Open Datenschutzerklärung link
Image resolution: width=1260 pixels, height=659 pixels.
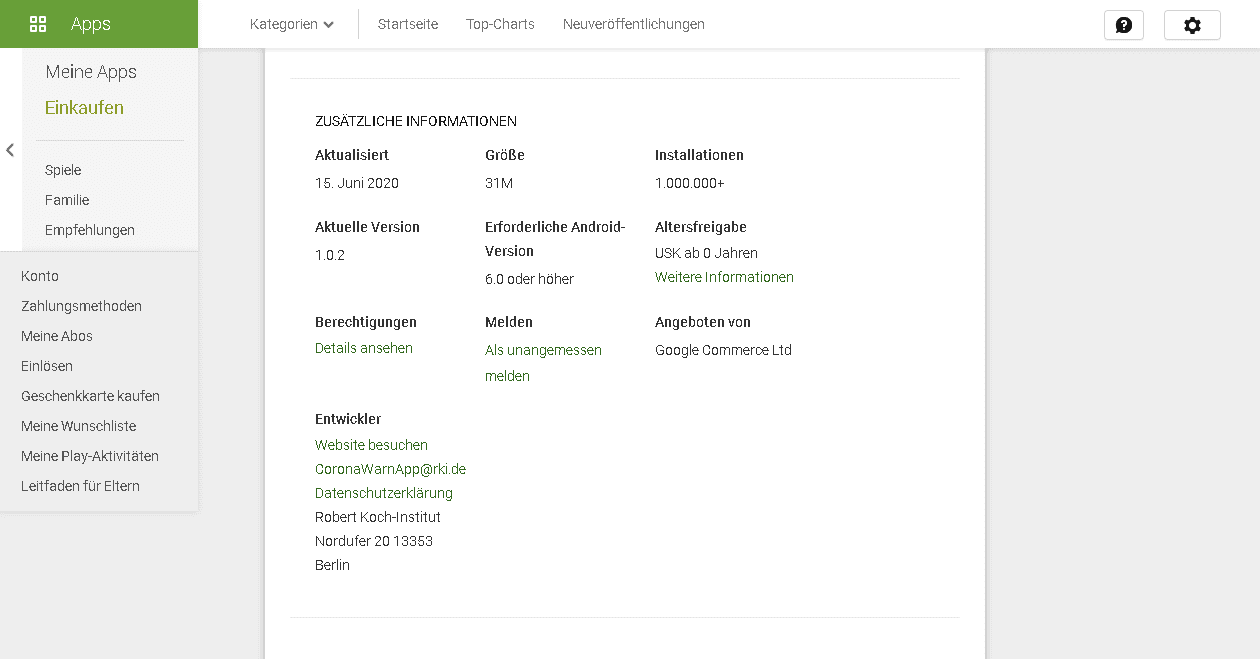(x=384, y=493)
